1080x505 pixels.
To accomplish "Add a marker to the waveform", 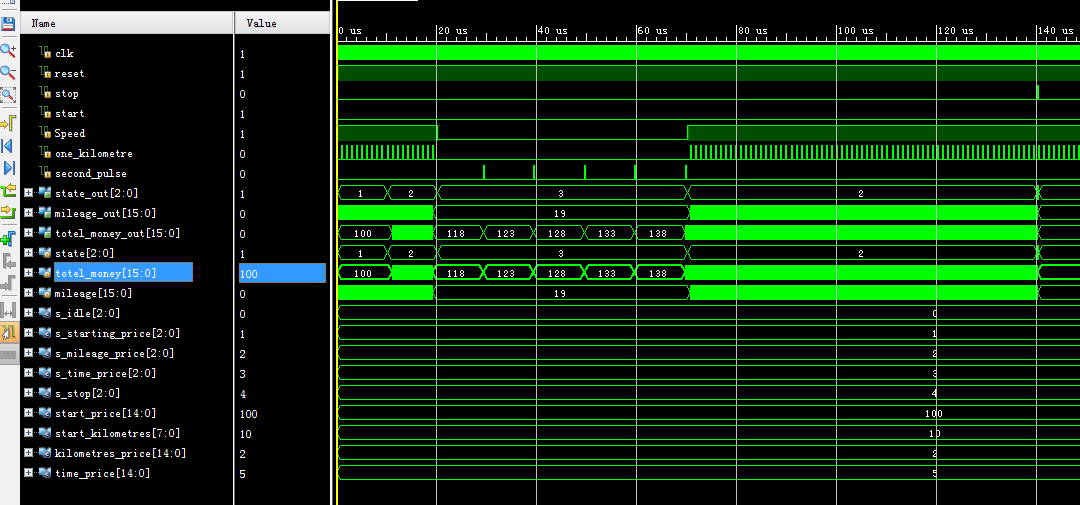I will 8,239.
